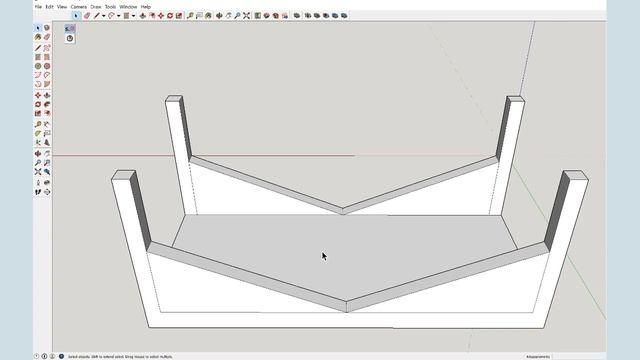Click the round clock icon in floating toolbar
Viewport: 640px width, 360px height.
pos(70,38)
